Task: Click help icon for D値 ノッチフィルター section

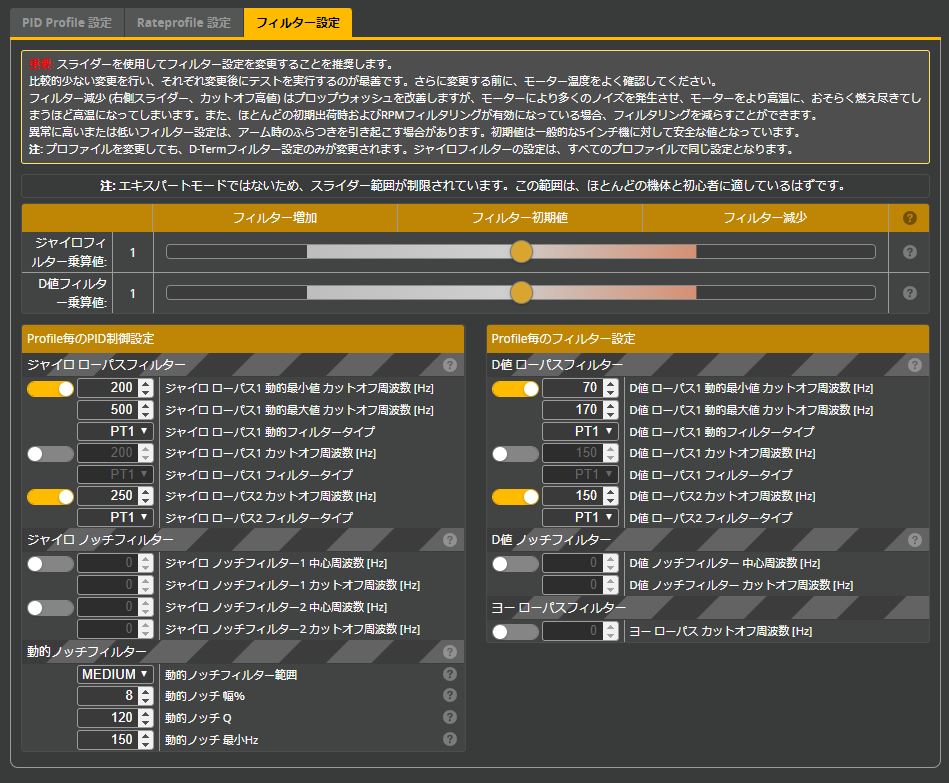Action: 915,540
